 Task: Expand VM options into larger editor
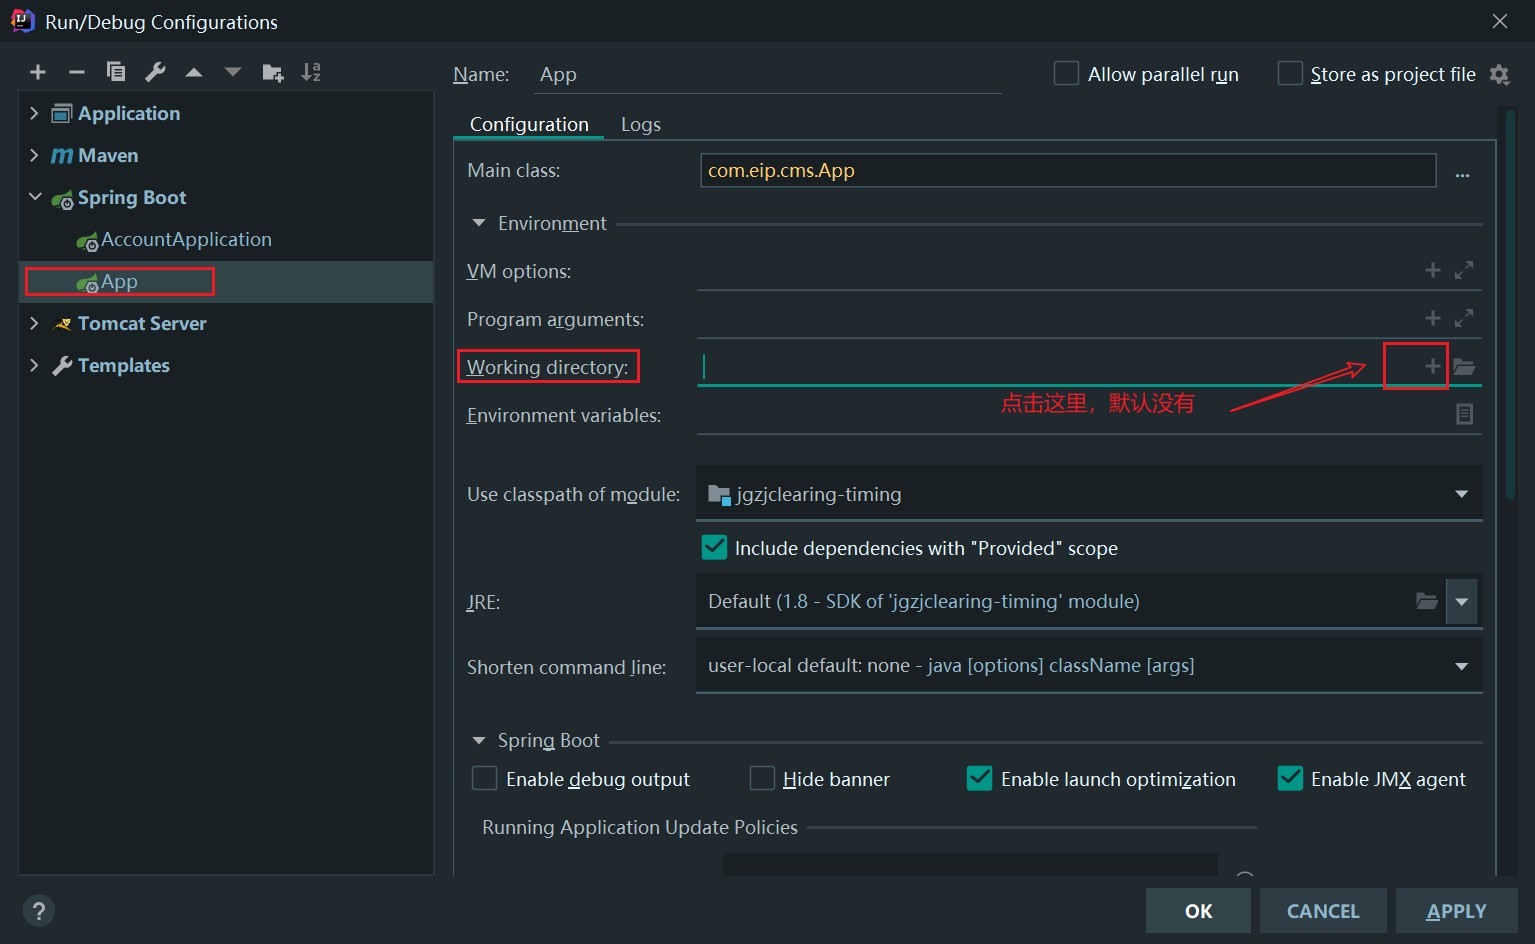click(1464, 270)
